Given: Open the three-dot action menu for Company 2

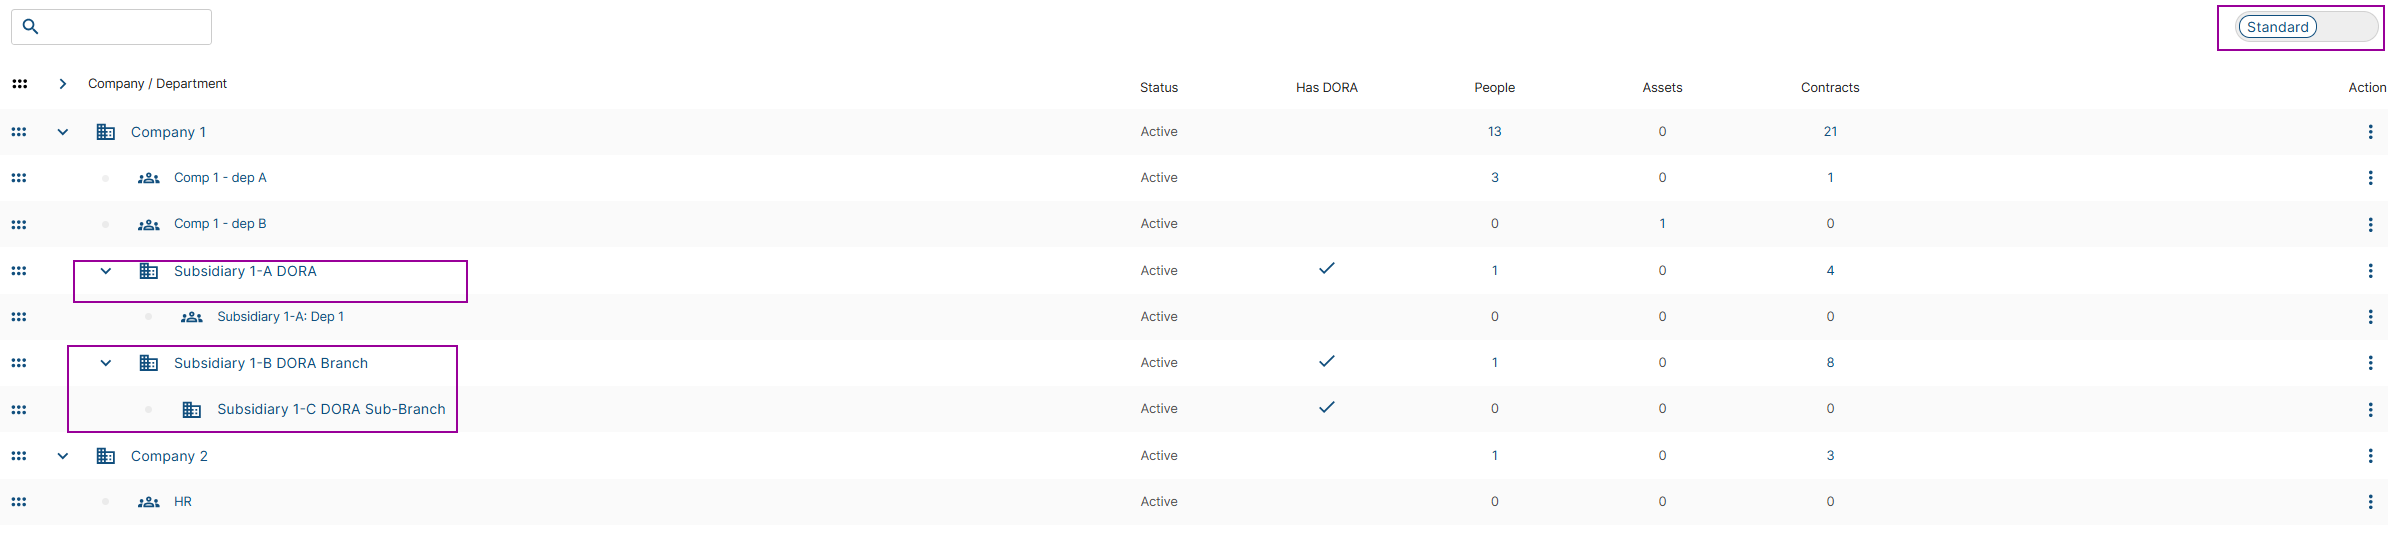Looking at the screenshot, I should (2370, 456).
